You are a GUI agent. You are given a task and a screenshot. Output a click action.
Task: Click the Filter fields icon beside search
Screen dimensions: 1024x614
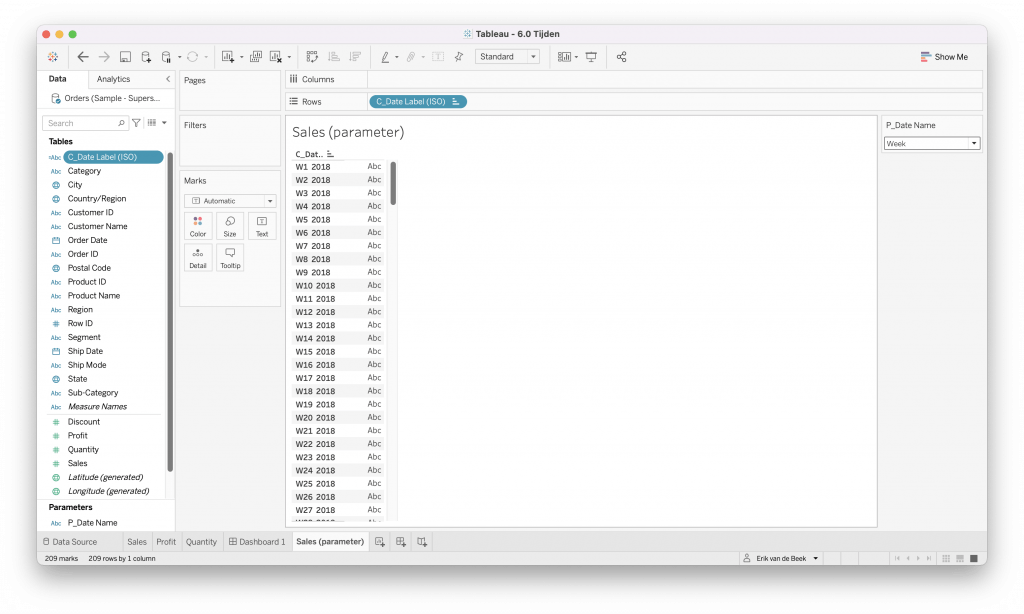pyautogui.click(x=137, y=123)
